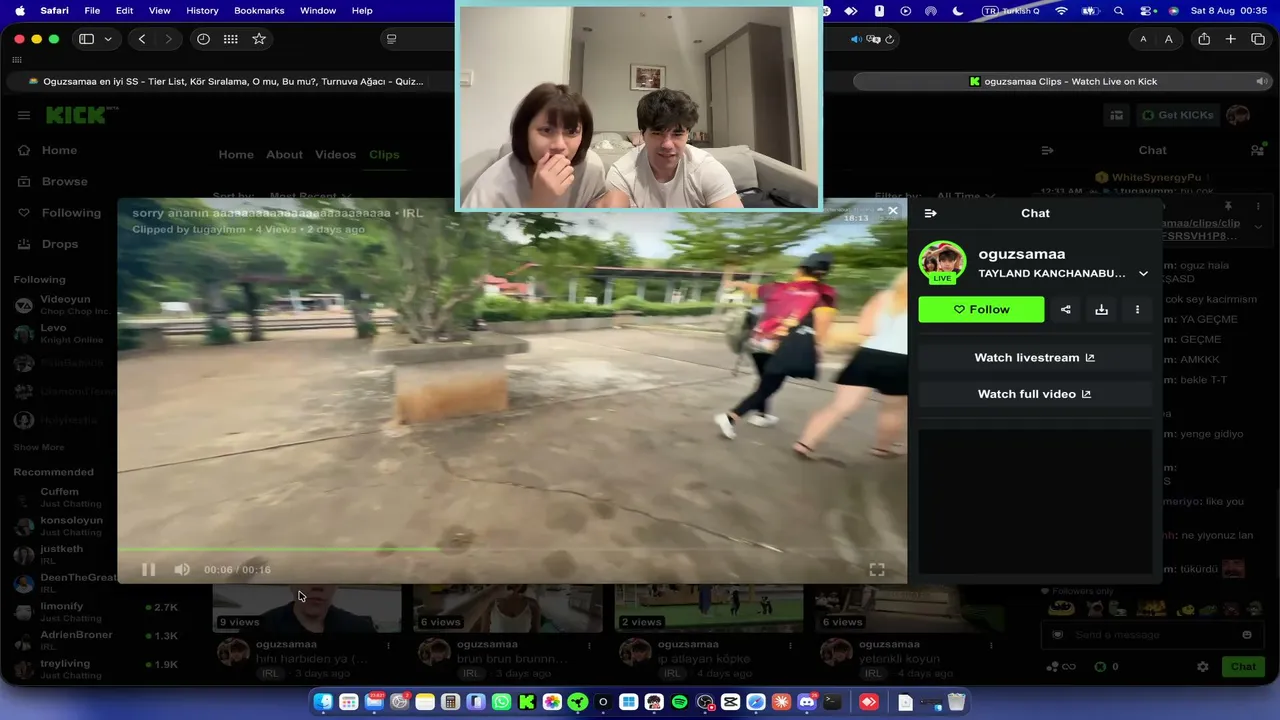Viewport: 1280px width, 720px height.
Task: Open Browse in the Kick sidebar
Action: tap(64, 181)
